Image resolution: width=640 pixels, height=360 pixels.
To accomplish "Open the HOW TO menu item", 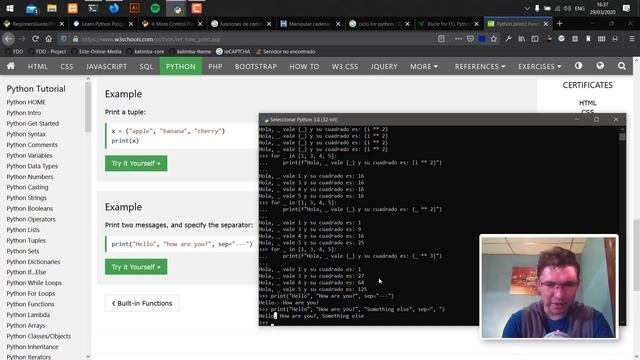I will point(304,66).
